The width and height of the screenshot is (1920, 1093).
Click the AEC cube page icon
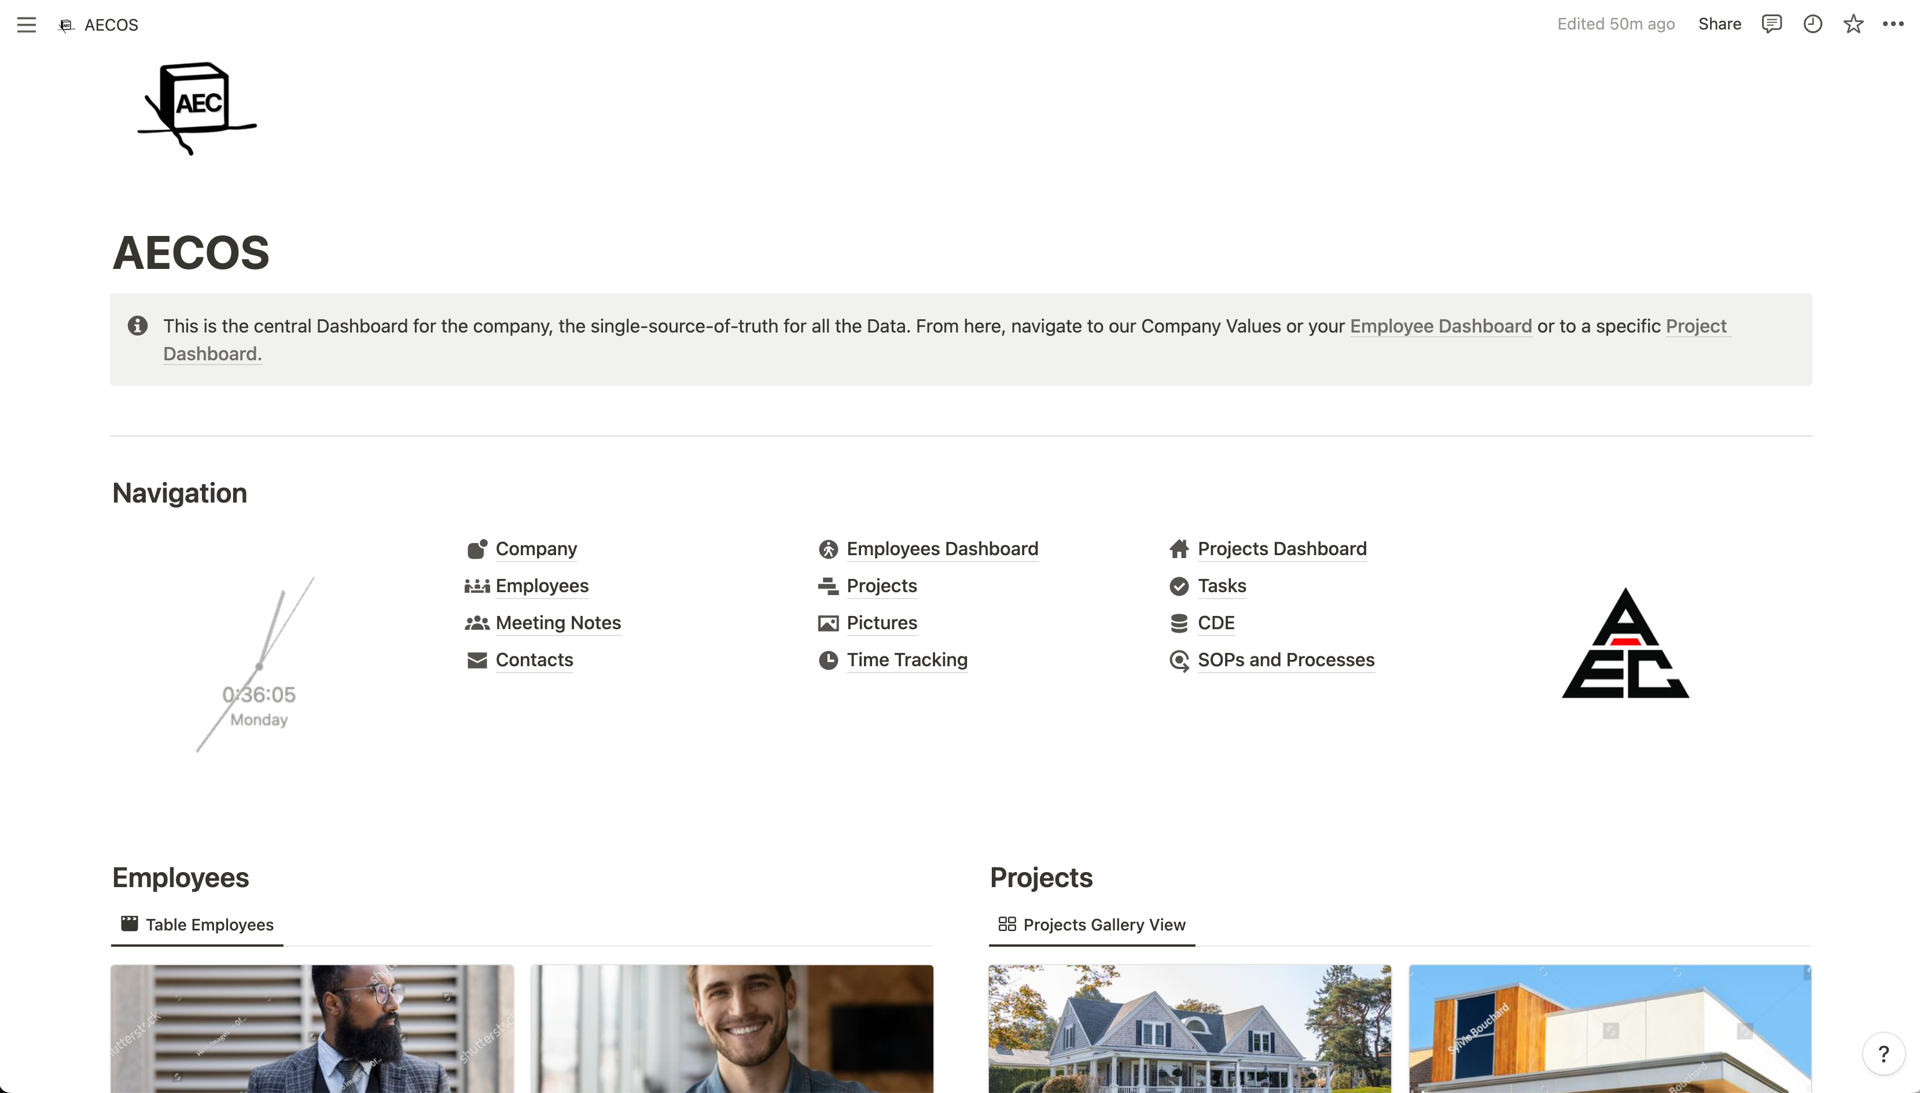tap(197, 108)
